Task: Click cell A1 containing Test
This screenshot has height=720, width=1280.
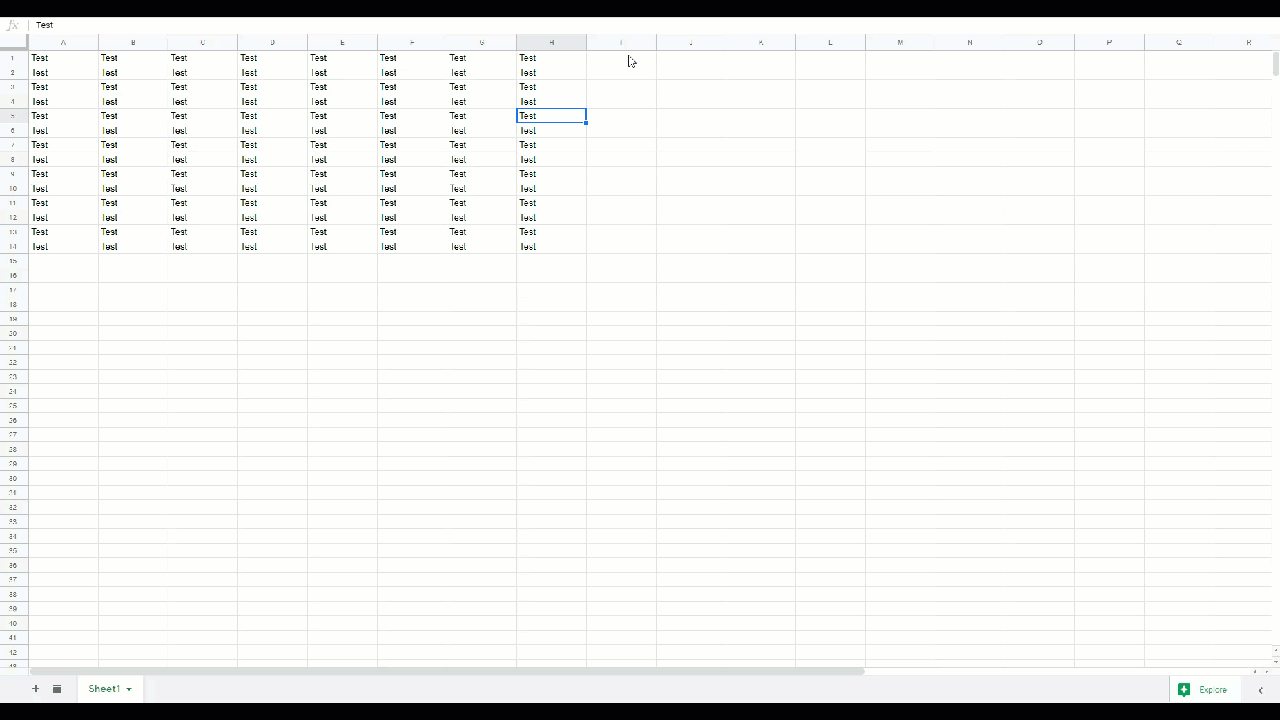Action: 40,58
